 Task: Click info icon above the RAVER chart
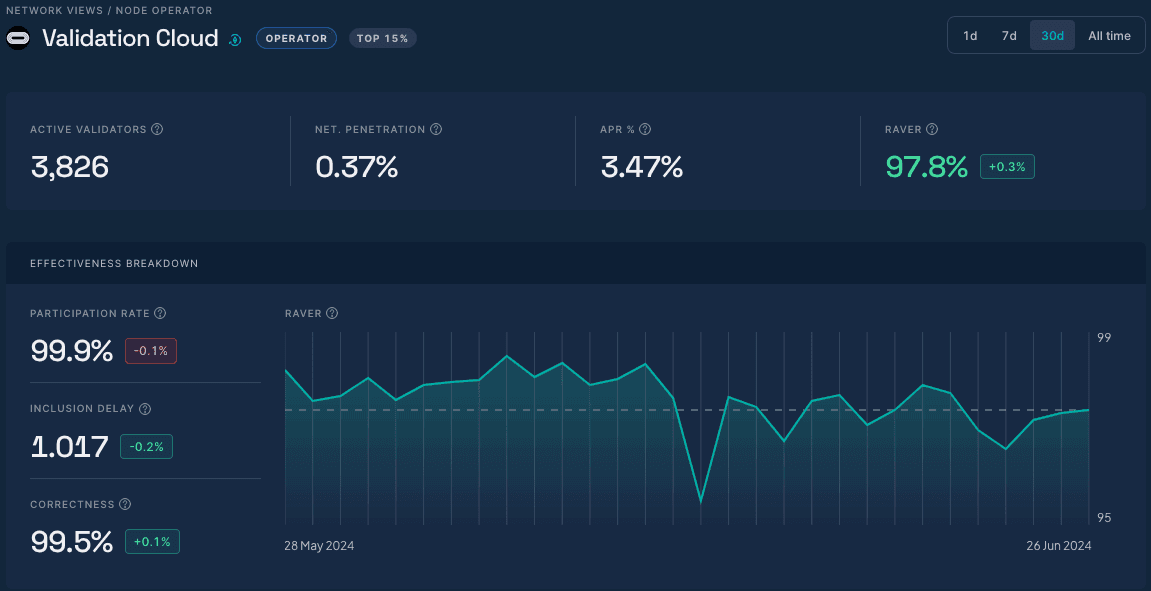[x=332, y=313]
